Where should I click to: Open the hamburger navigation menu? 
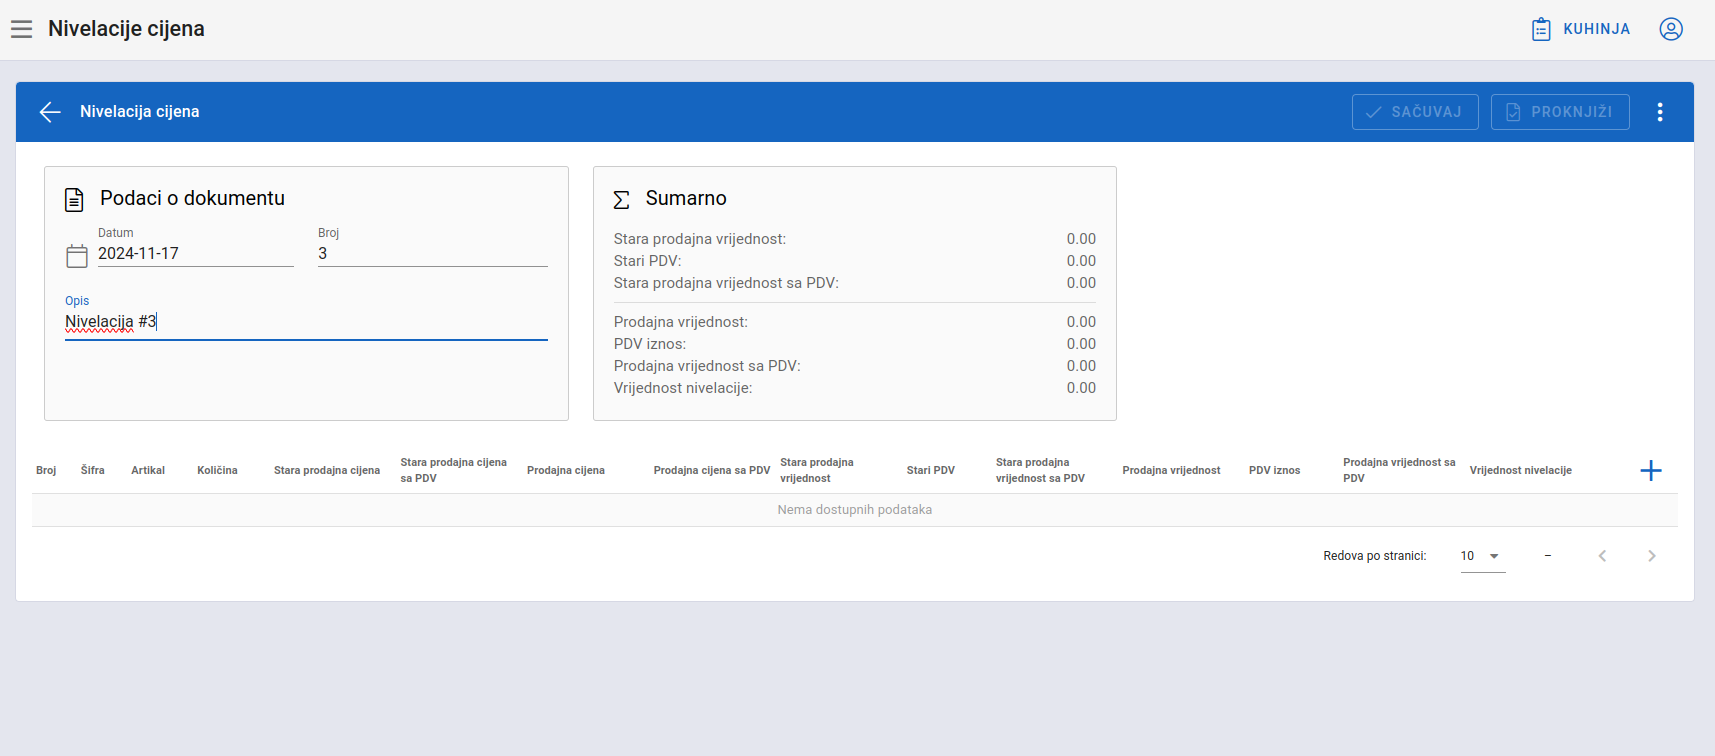22,29
